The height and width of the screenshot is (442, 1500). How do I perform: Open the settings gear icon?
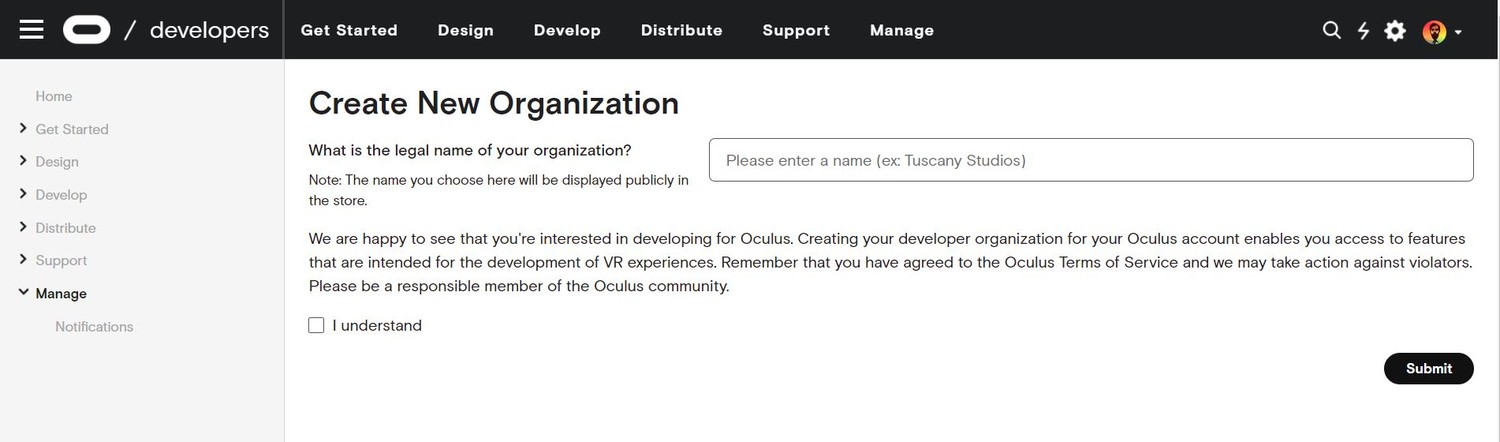click(1395, 31)
